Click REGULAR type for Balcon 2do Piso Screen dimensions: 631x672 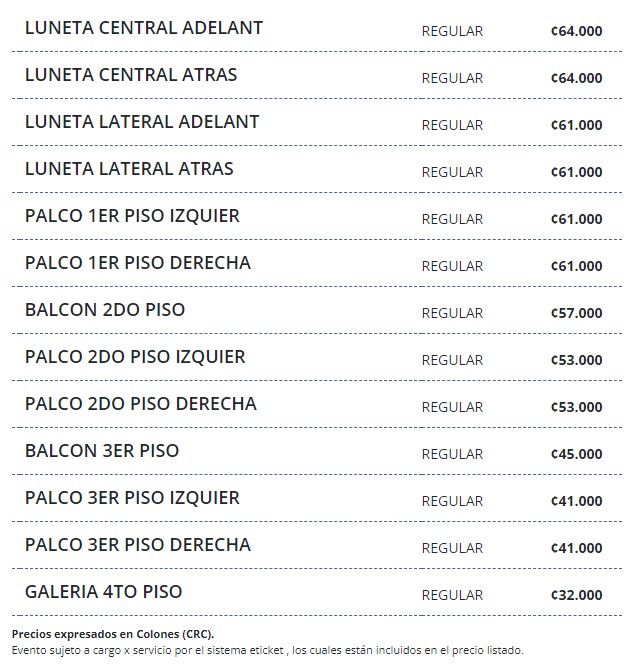(x=452, y=313)
